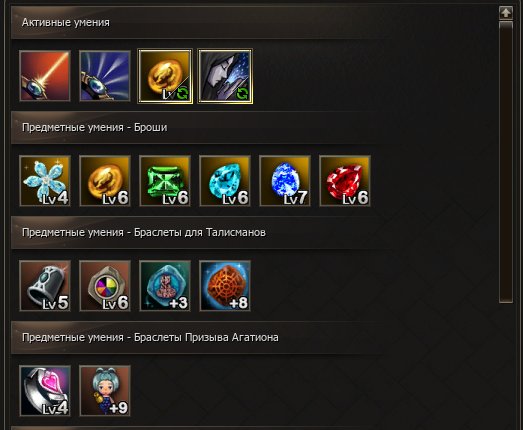This screenshot has height=430, width=523.
Task: Collapse the Активные умения section header
Action: (x=253, y=22)
